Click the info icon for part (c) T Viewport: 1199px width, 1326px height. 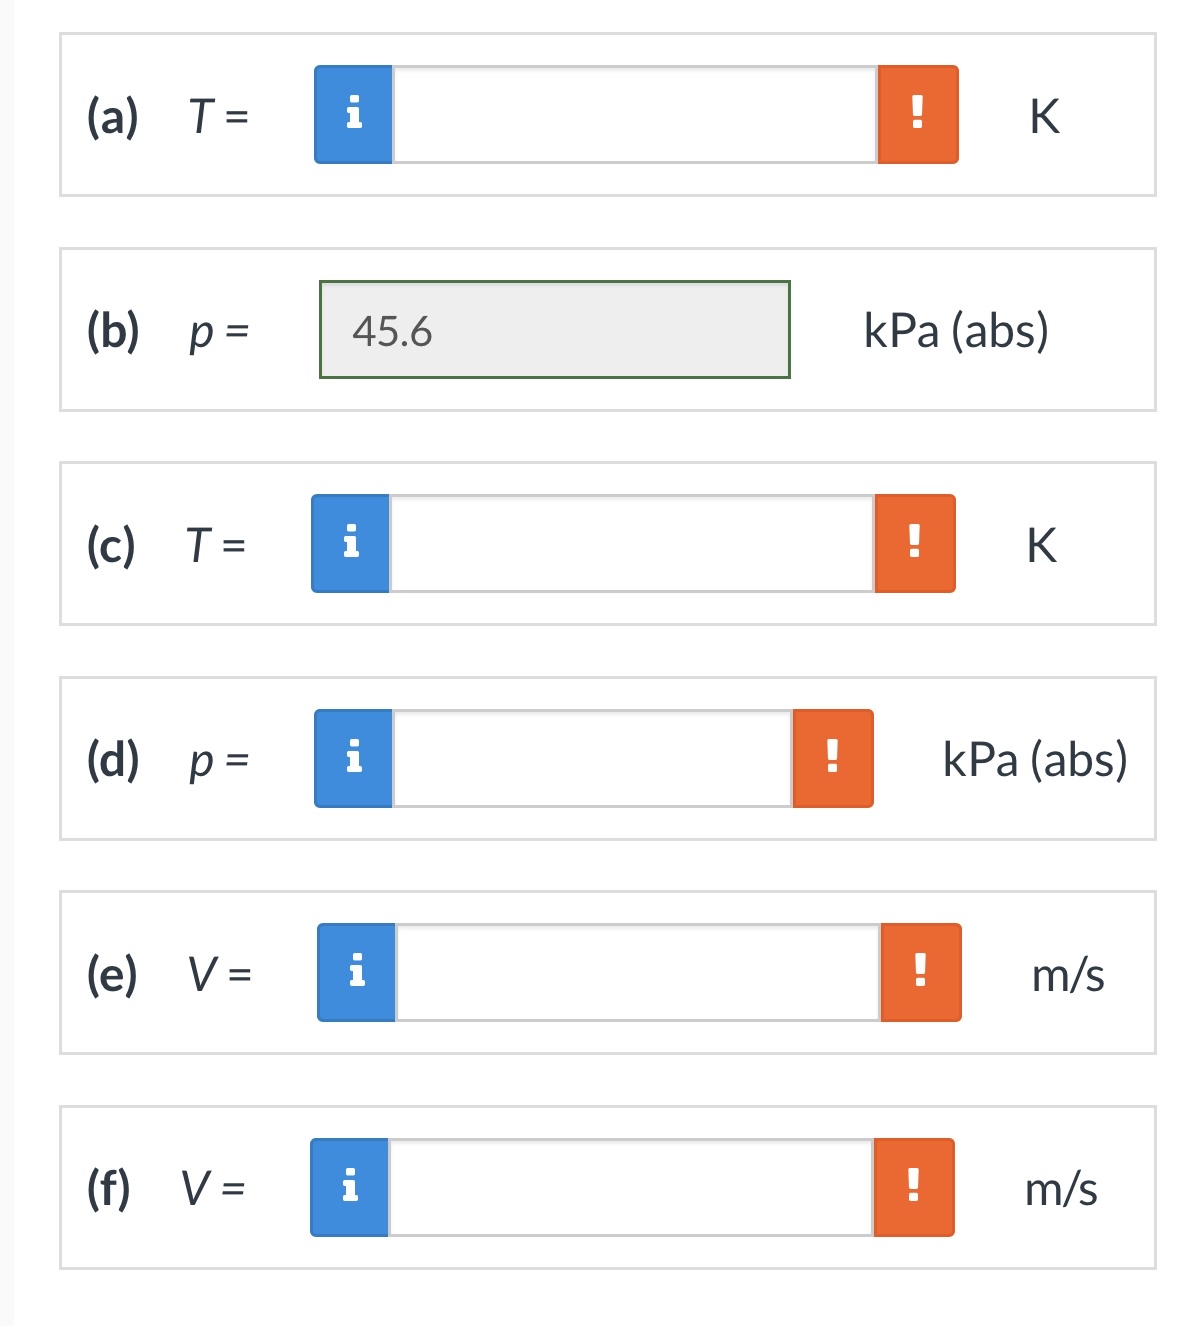(352, 545)
